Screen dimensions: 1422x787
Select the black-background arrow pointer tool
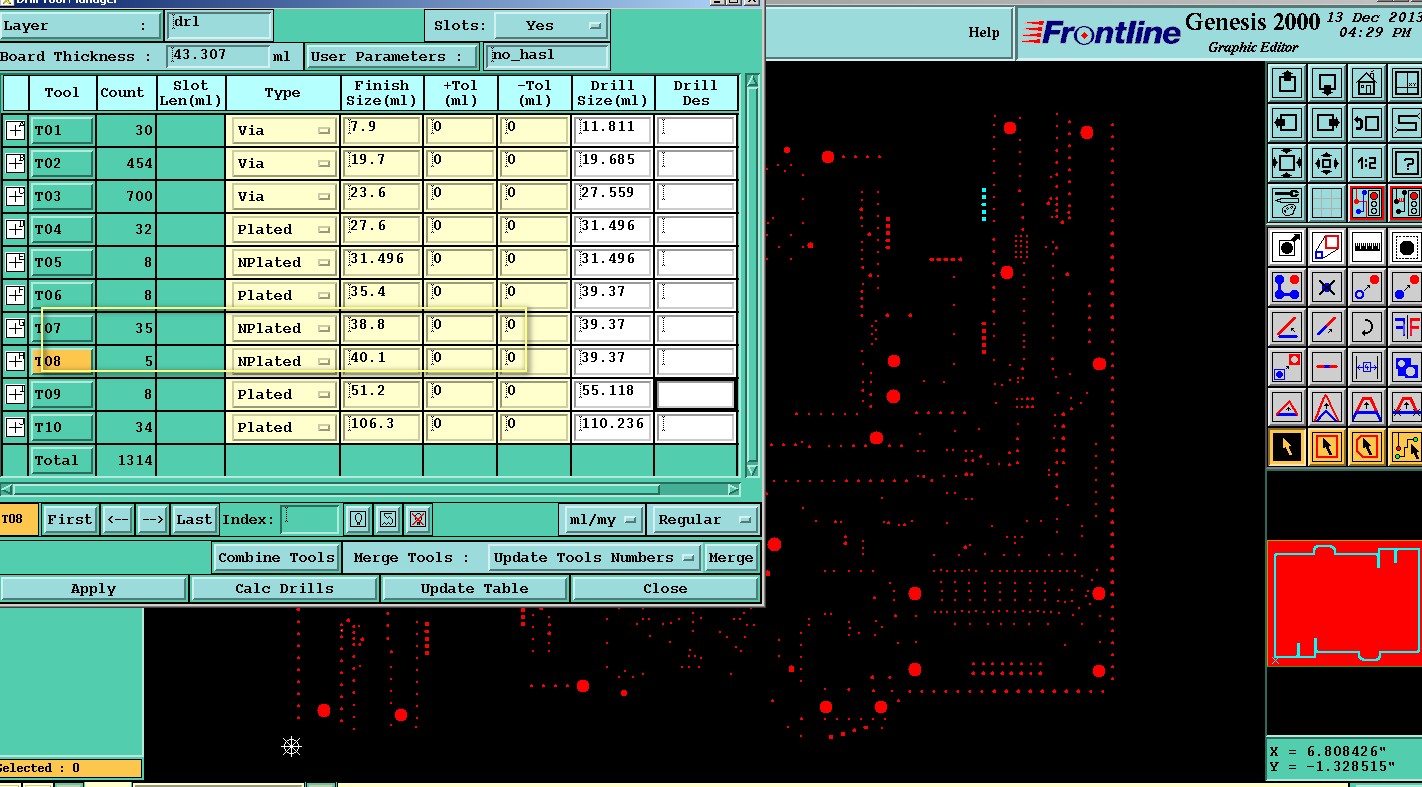(x=1287, y=446)
